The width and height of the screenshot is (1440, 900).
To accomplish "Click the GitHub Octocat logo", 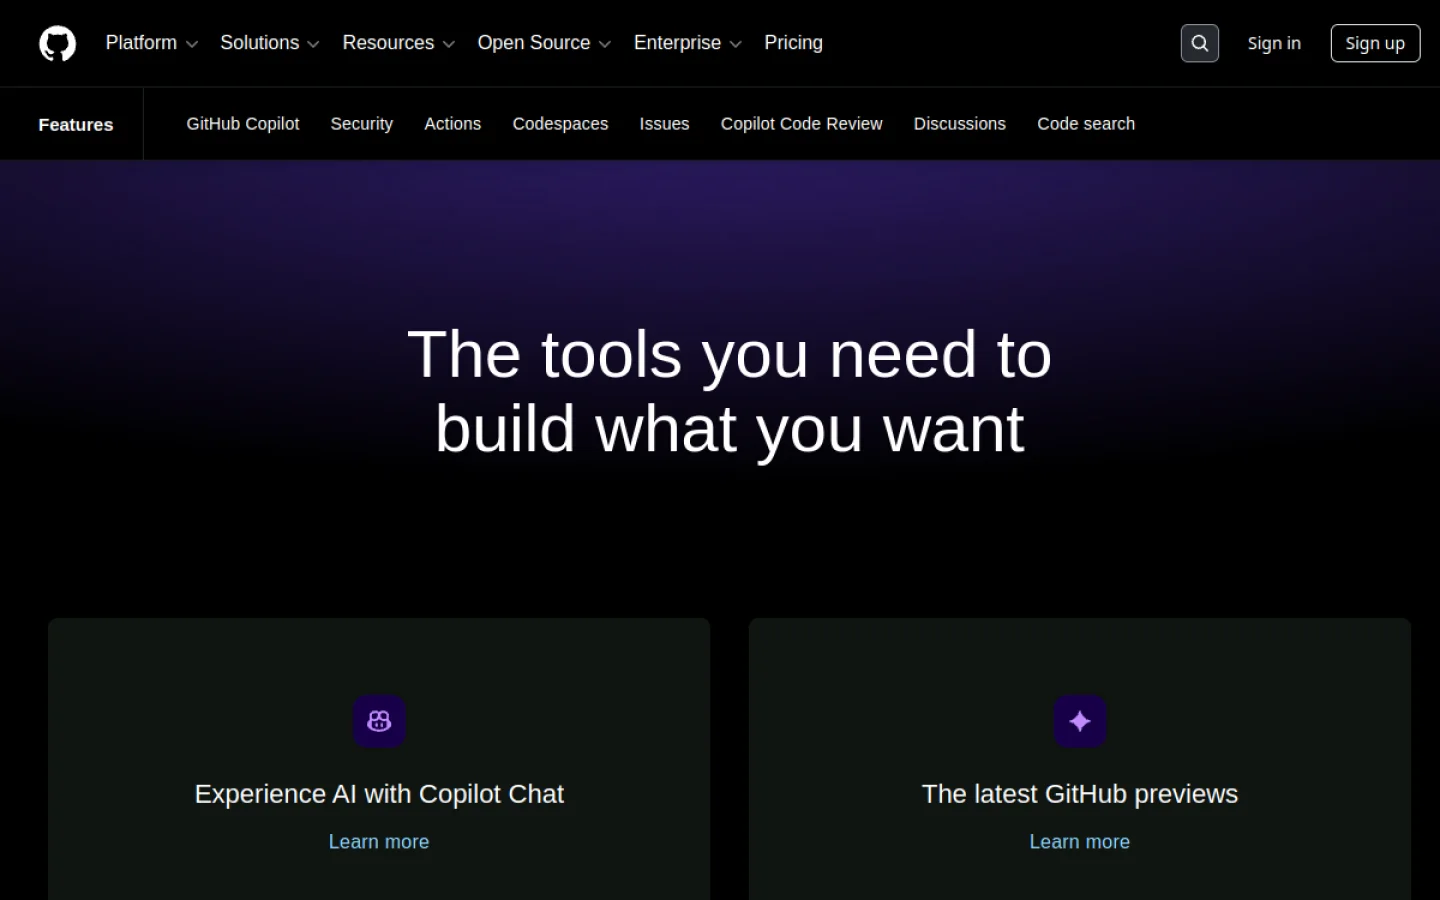I will click(57, 43).
